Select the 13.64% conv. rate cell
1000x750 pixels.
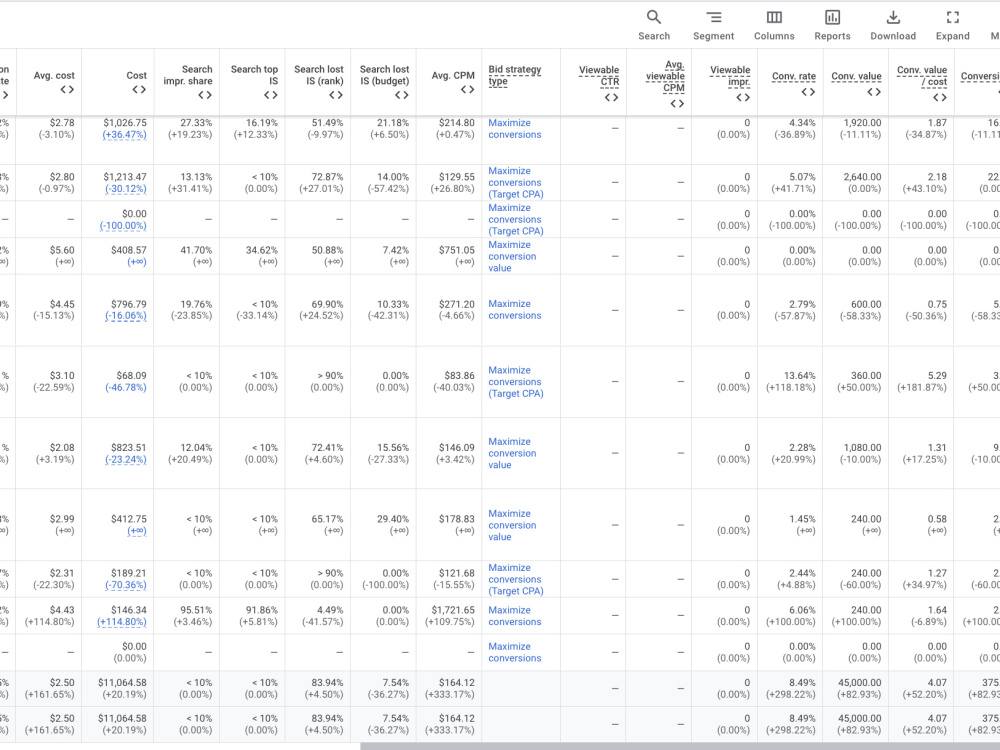point(790,382)
